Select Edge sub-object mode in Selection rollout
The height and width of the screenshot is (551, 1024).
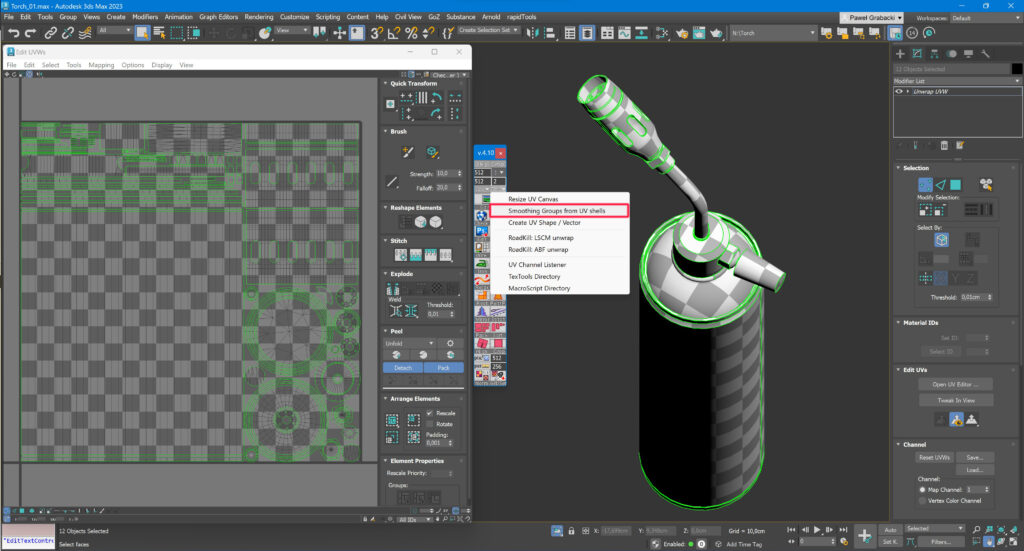(940, 185)
